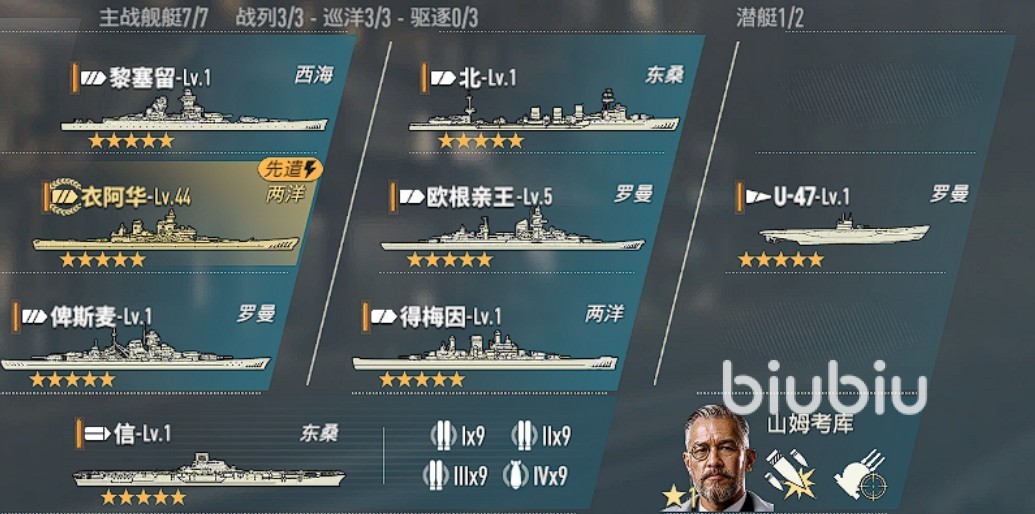This screenshot has width=1035, height=514.
Task: Select the 衣阿华 Lv.44 battleship silhouette
Action: tap(166, 231)
